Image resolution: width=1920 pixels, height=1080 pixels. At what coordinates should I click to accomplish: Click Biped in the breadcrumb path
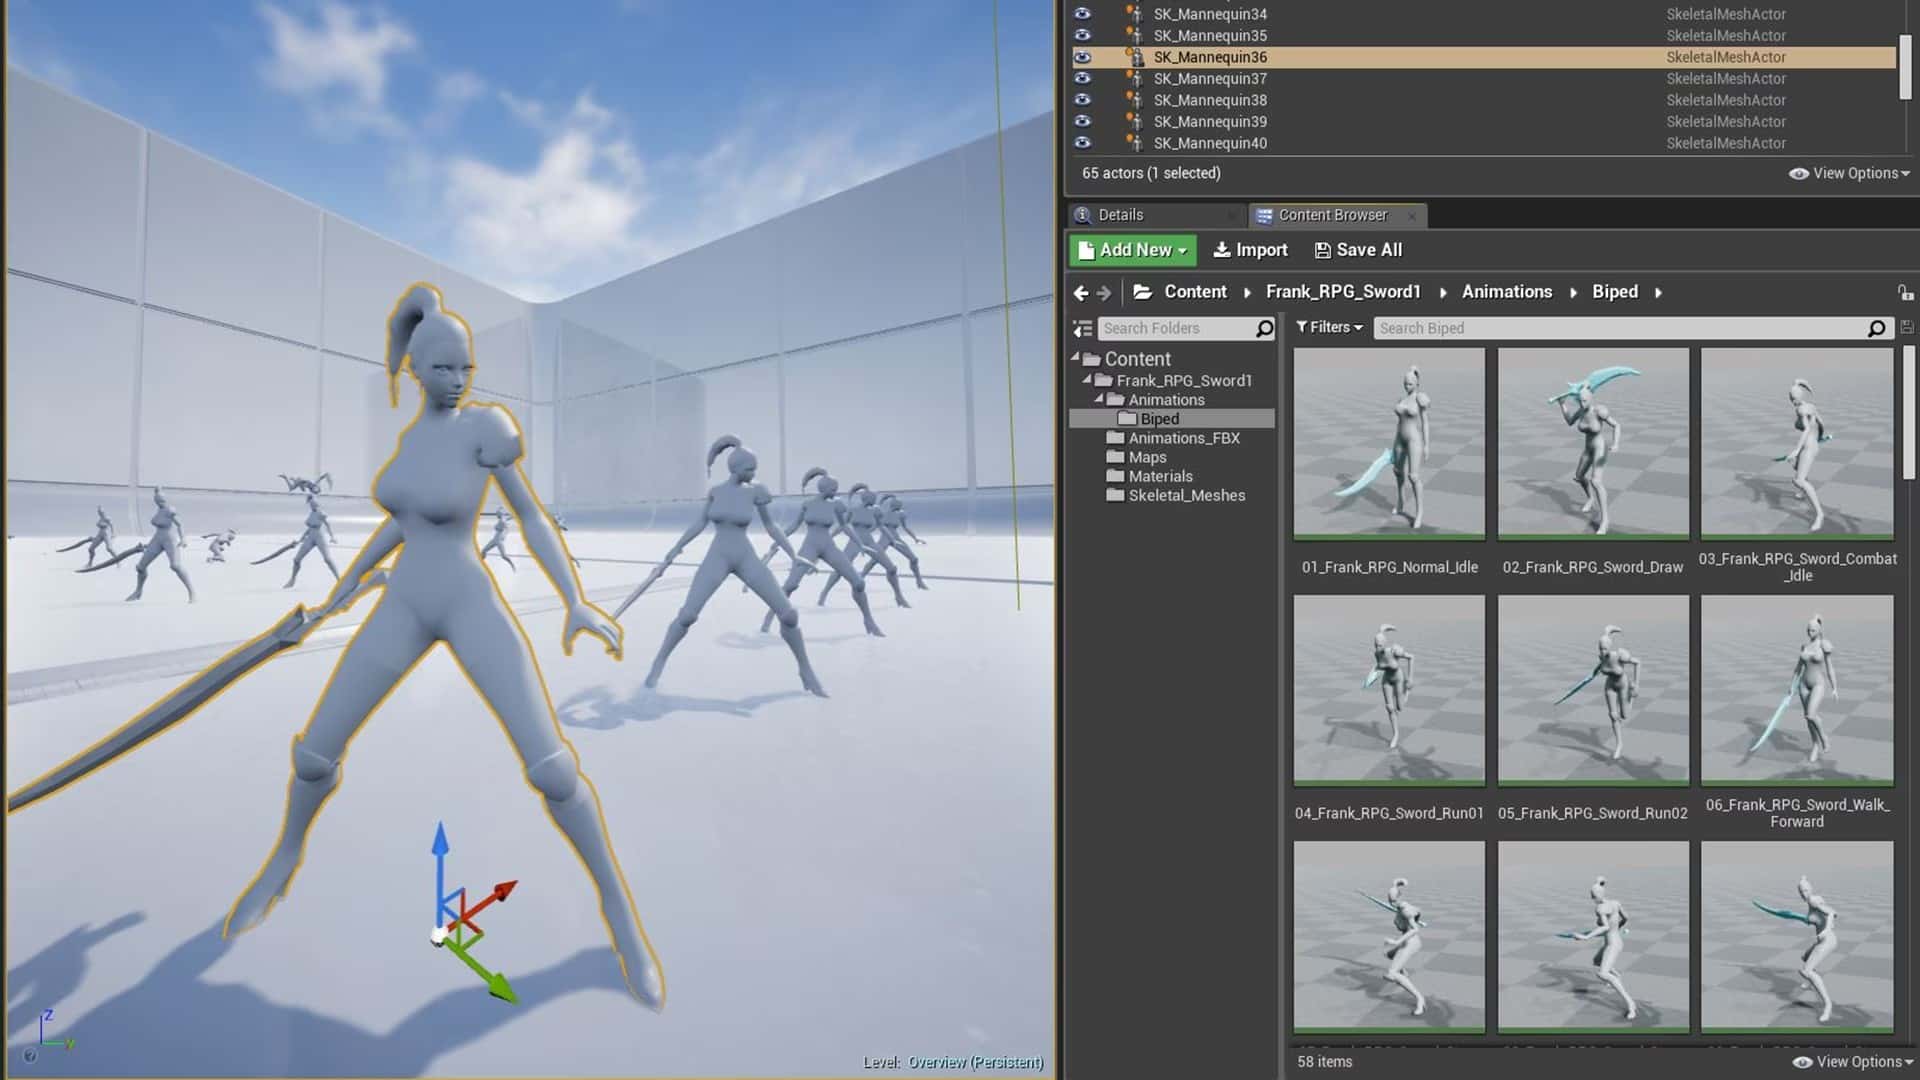[x=1615, y=292]
